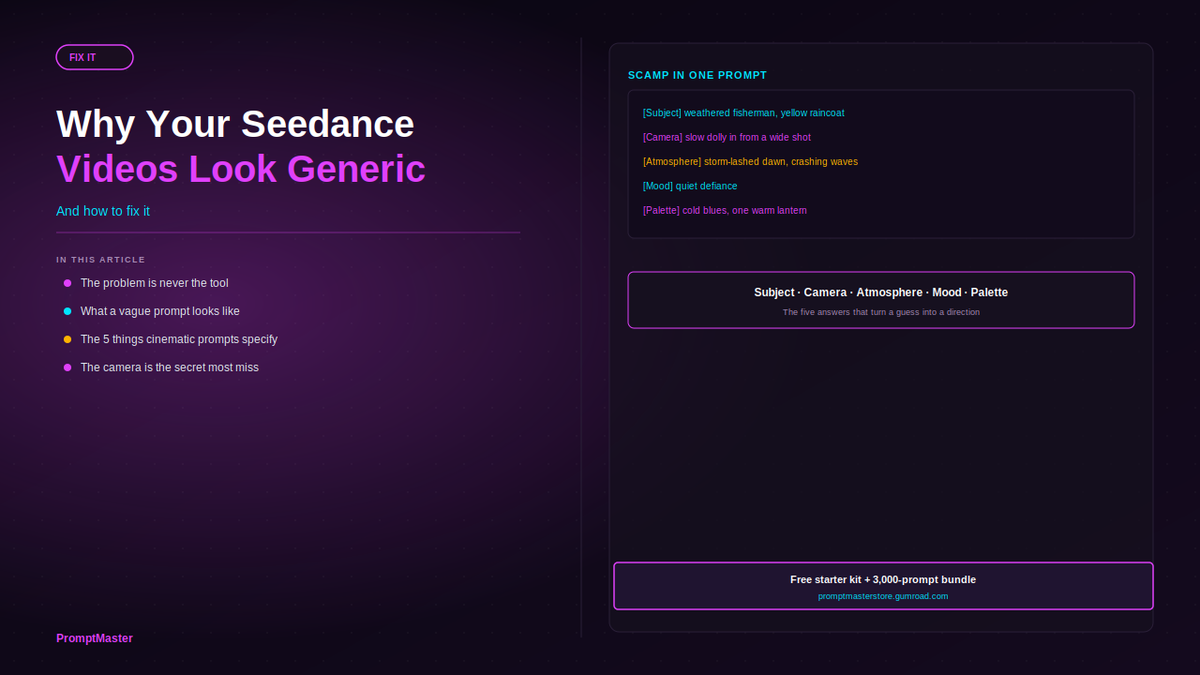Click the 'And how to fix it' subtitle
Screen dimensions: 1200x675
[103, 211]
